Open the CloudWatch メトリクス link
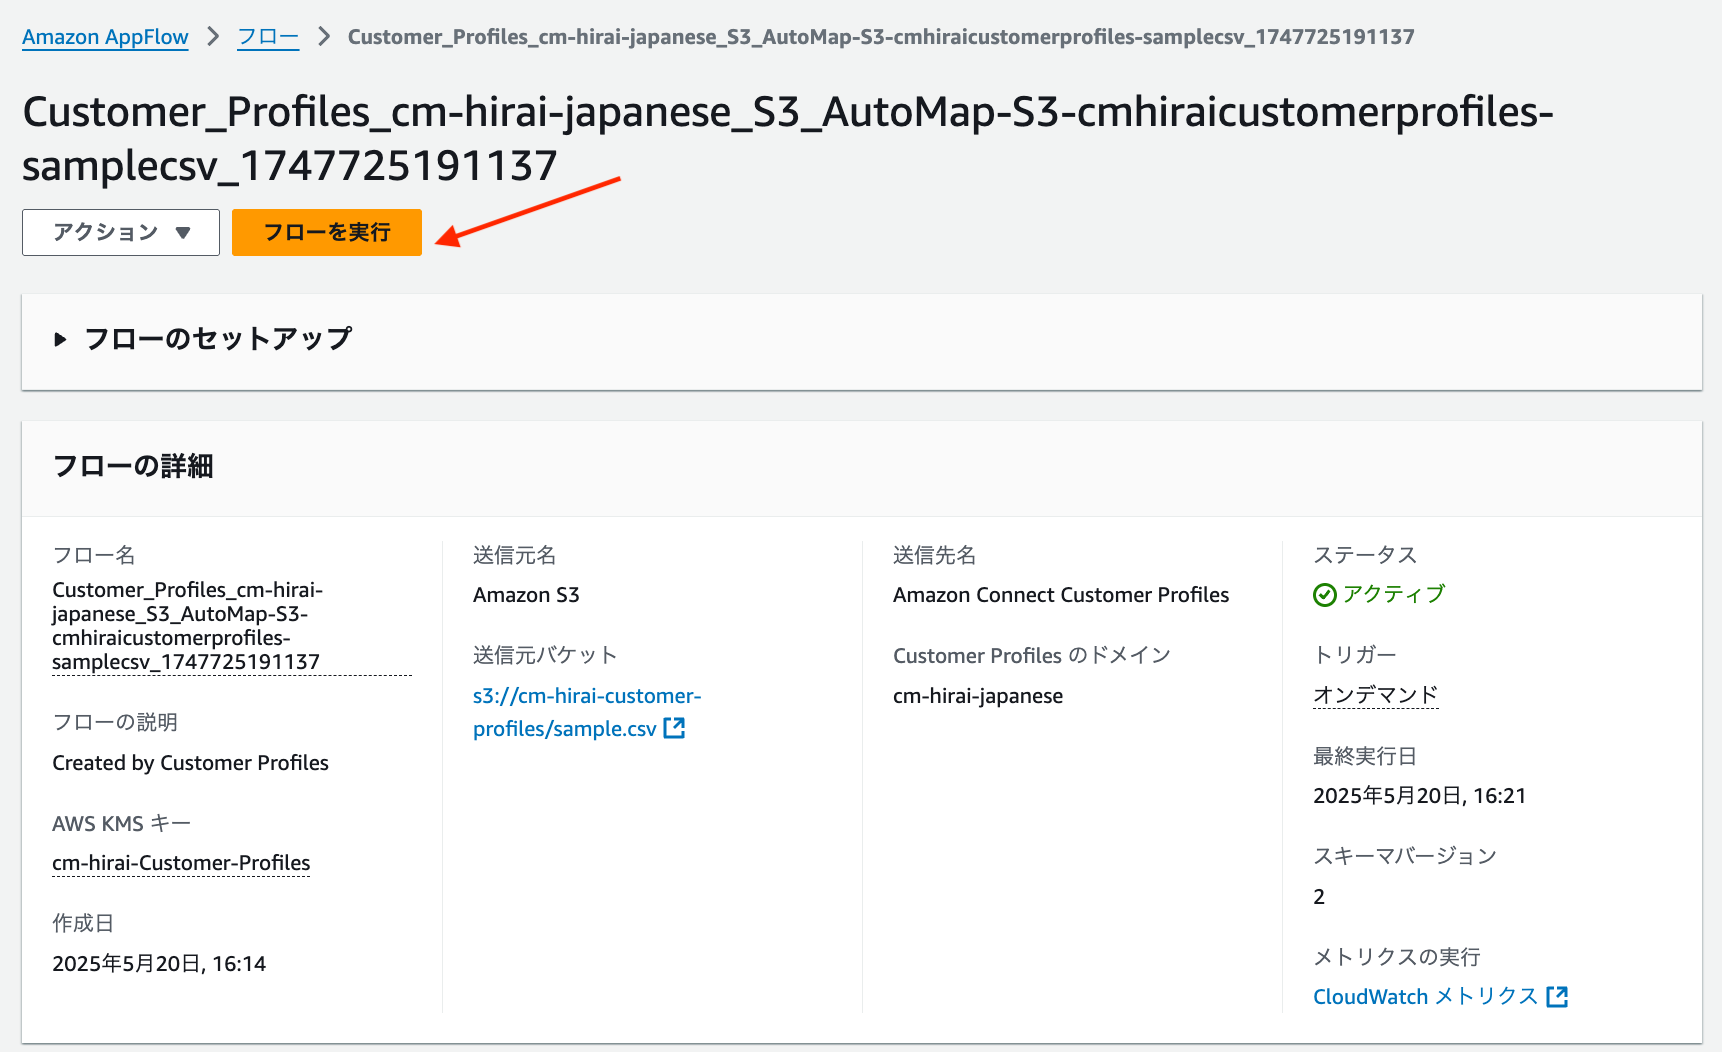The width and height of the screenshot is (1722, 1052). coord(1425,996)
